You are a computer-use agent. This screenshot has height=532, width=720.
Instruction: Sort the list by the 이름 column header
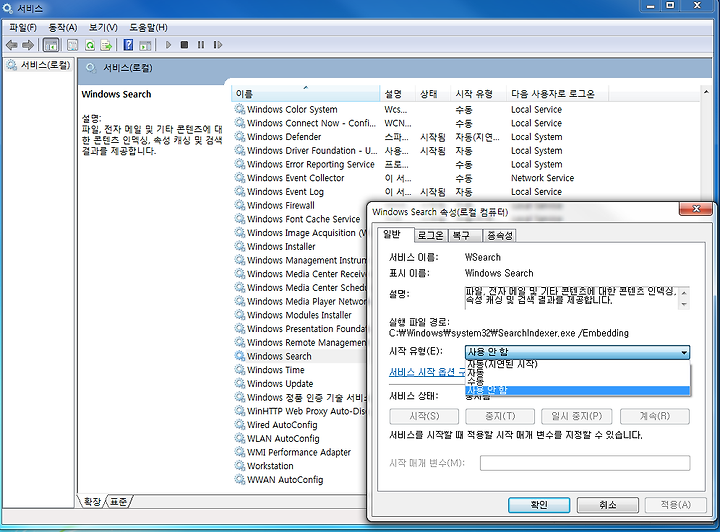(305, 94)
